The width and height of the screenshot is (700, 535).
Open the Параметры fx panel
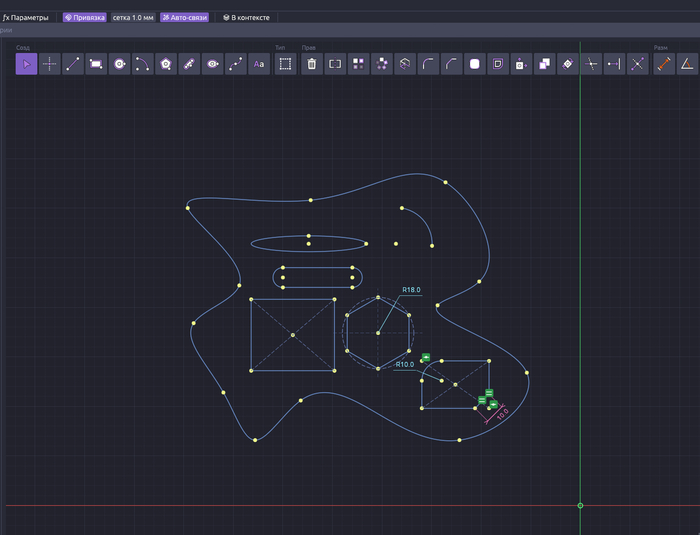tap(25, 17)
